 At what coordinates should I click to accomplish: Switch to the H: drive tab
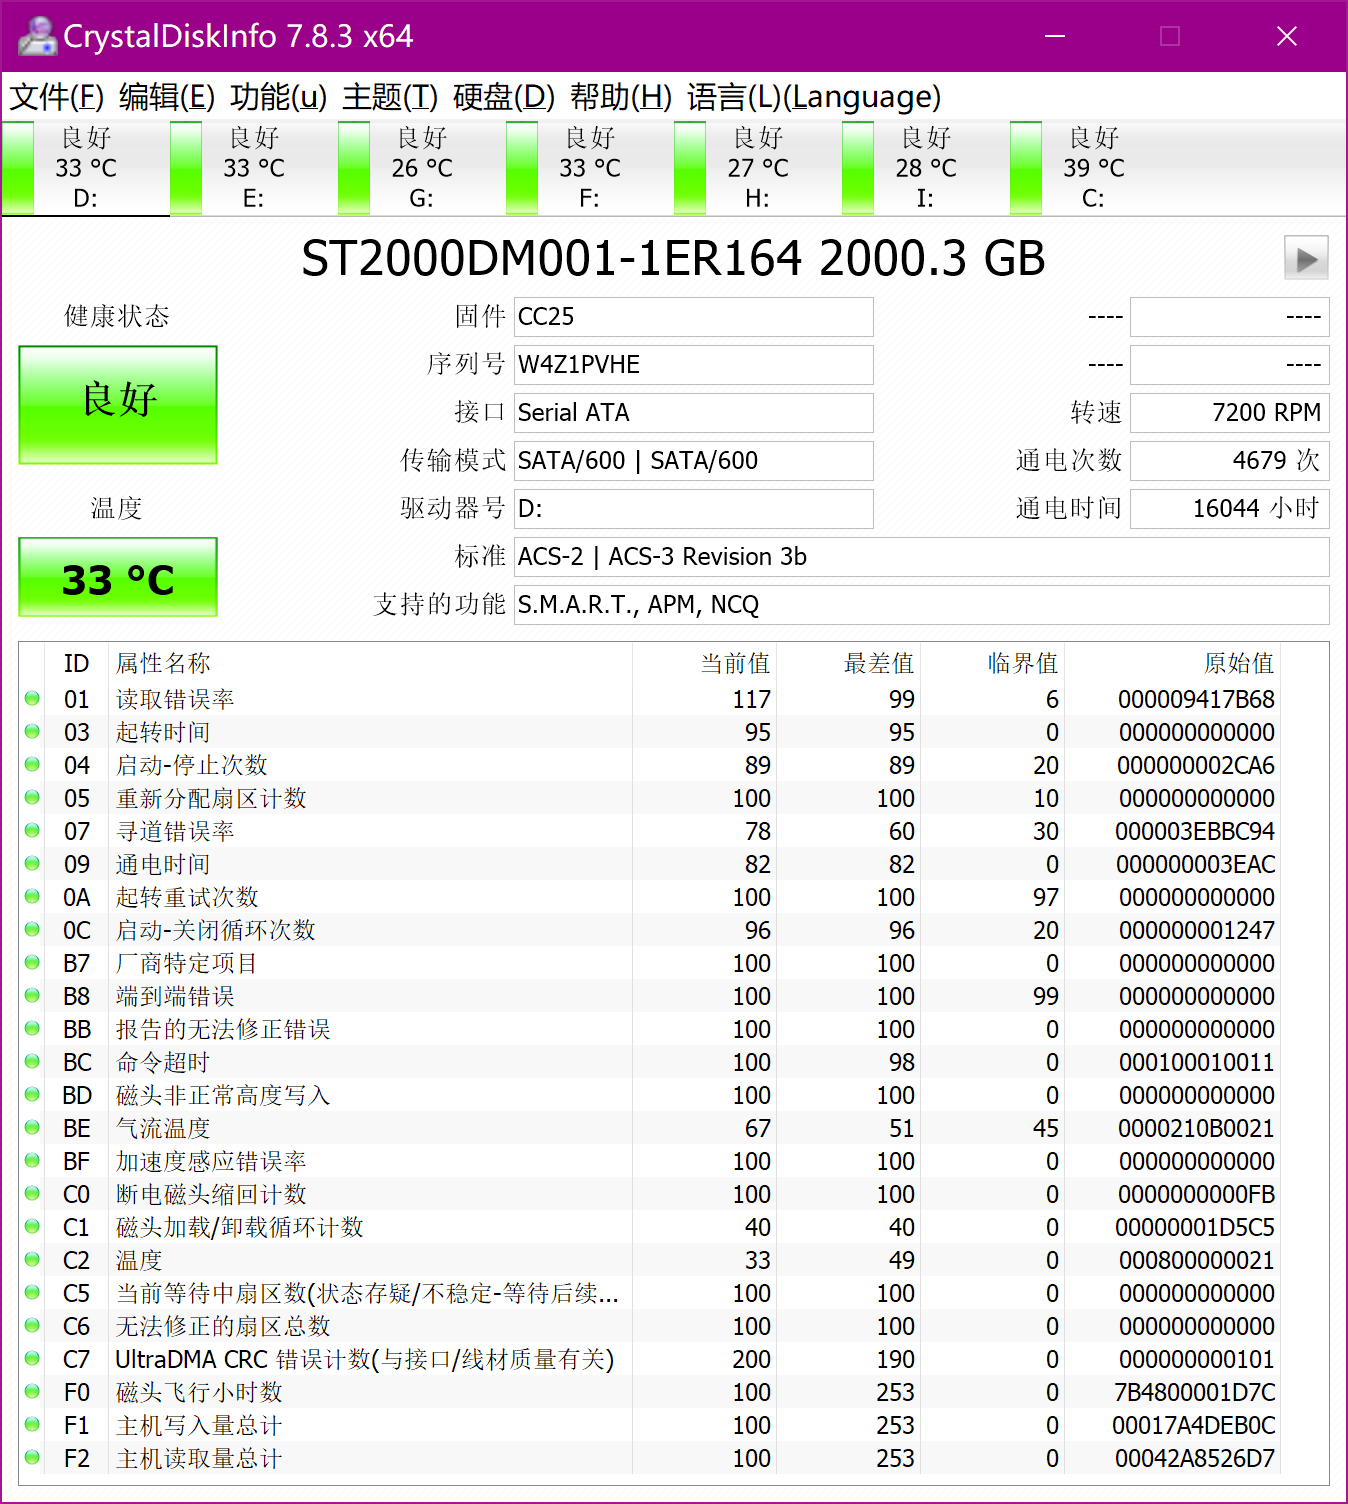pos(757,168)
